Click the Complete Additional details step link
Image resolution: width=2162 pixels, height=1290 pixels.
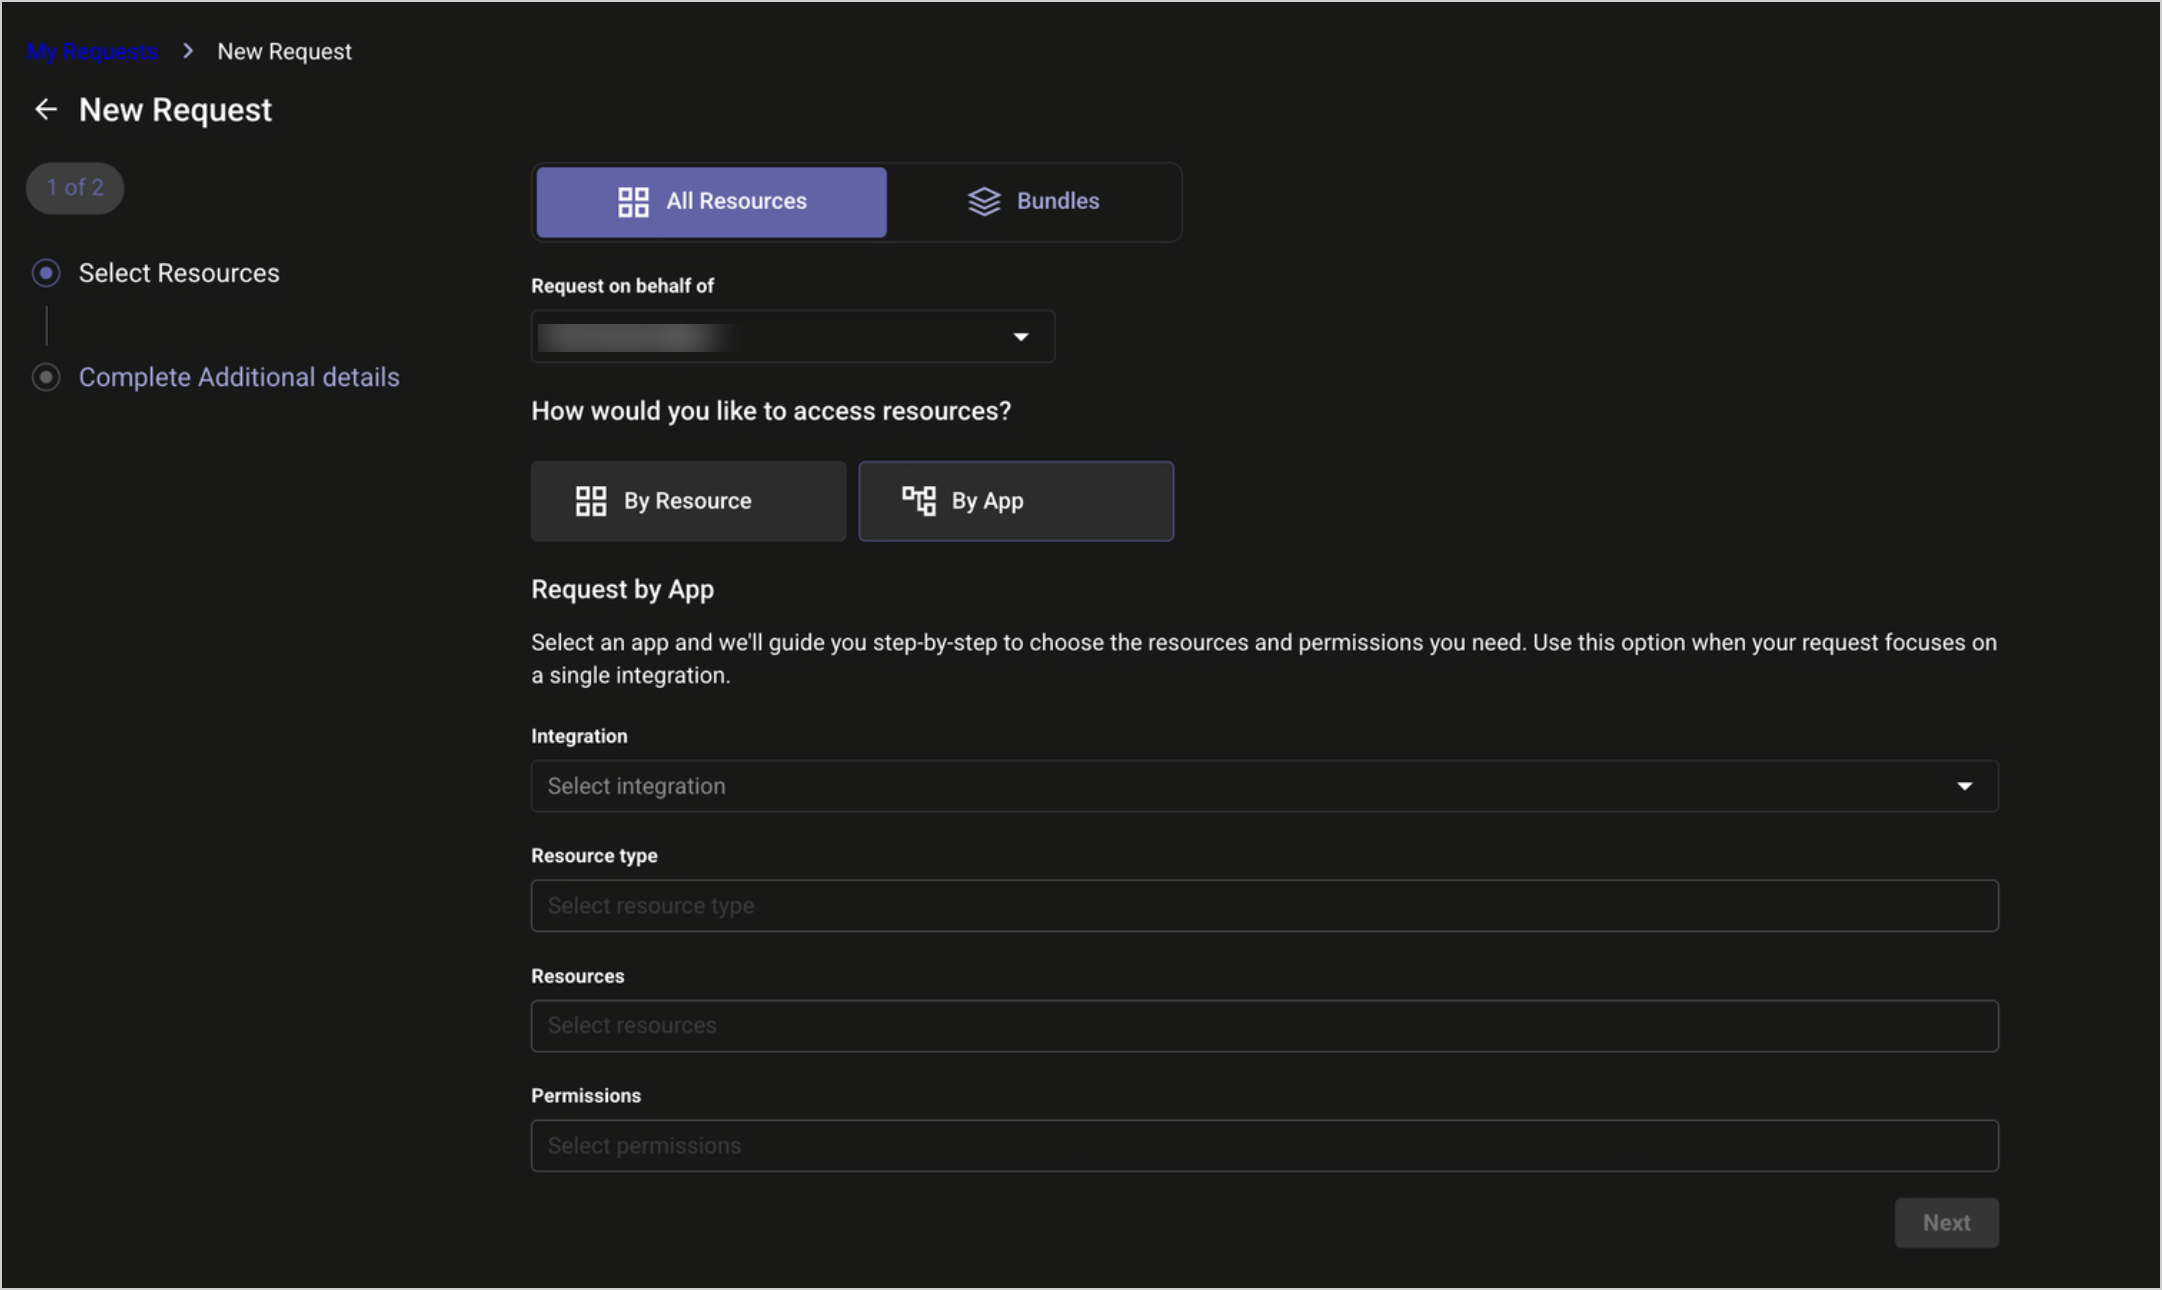click(239, 377)
